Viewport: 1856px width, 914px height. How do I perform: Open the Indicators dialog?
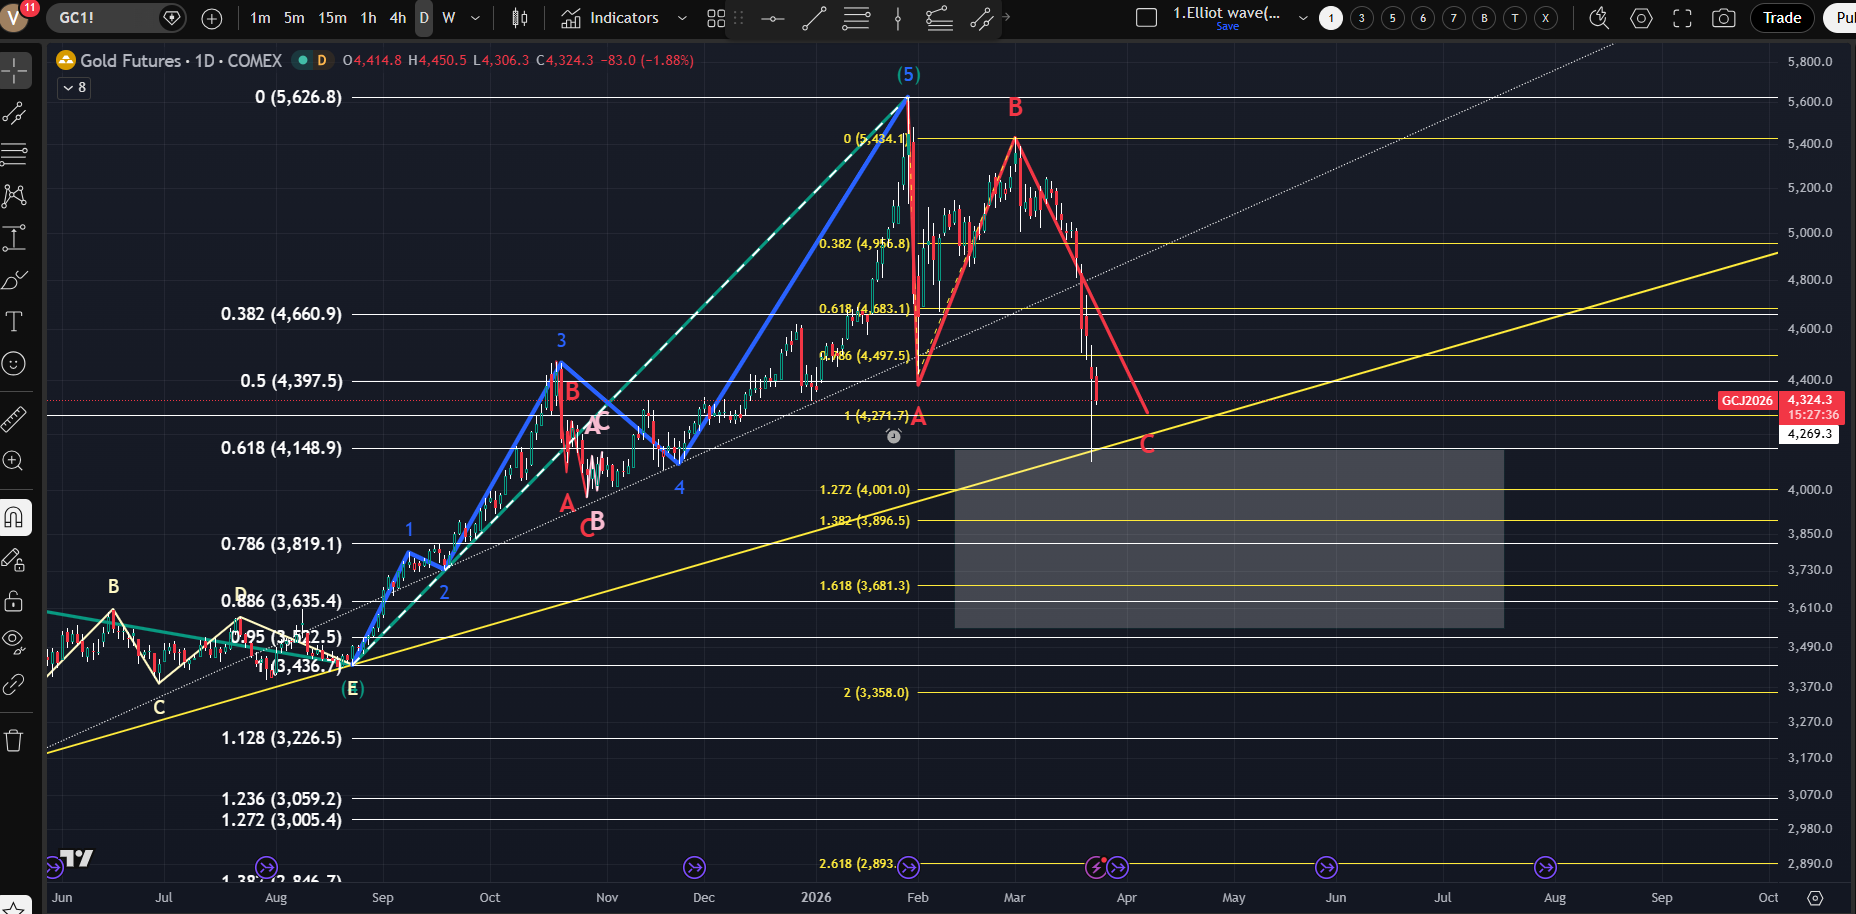[610, 18]
